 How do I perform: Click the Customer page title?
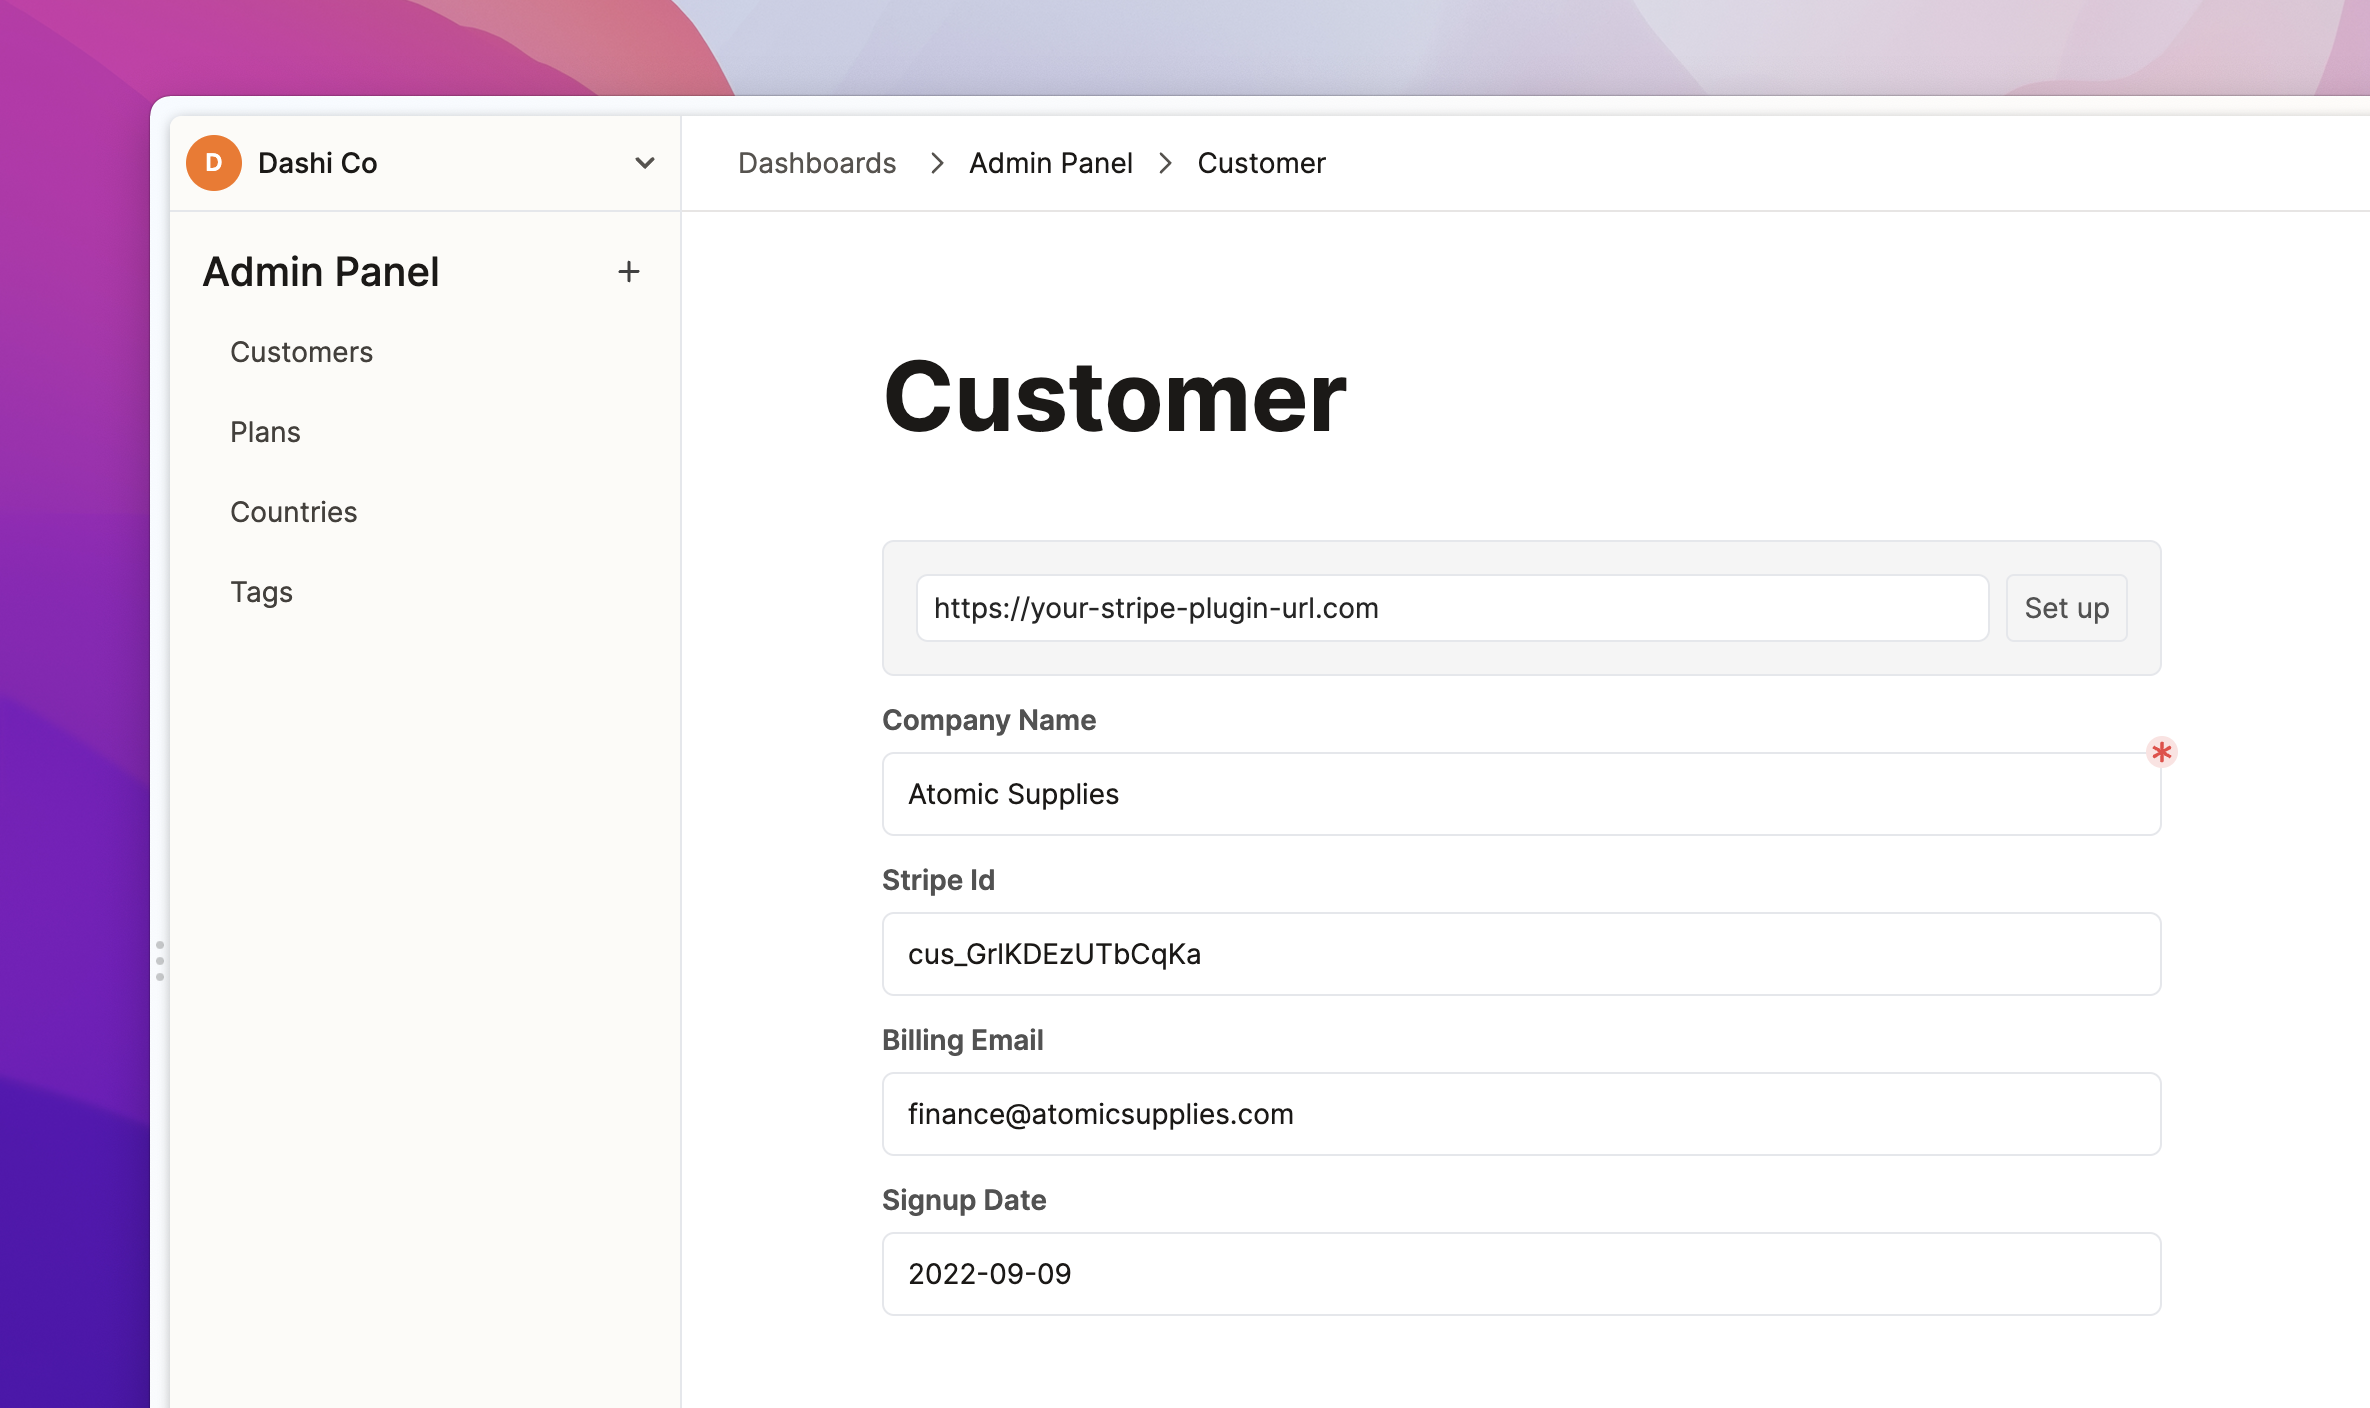click(1115, 397)
